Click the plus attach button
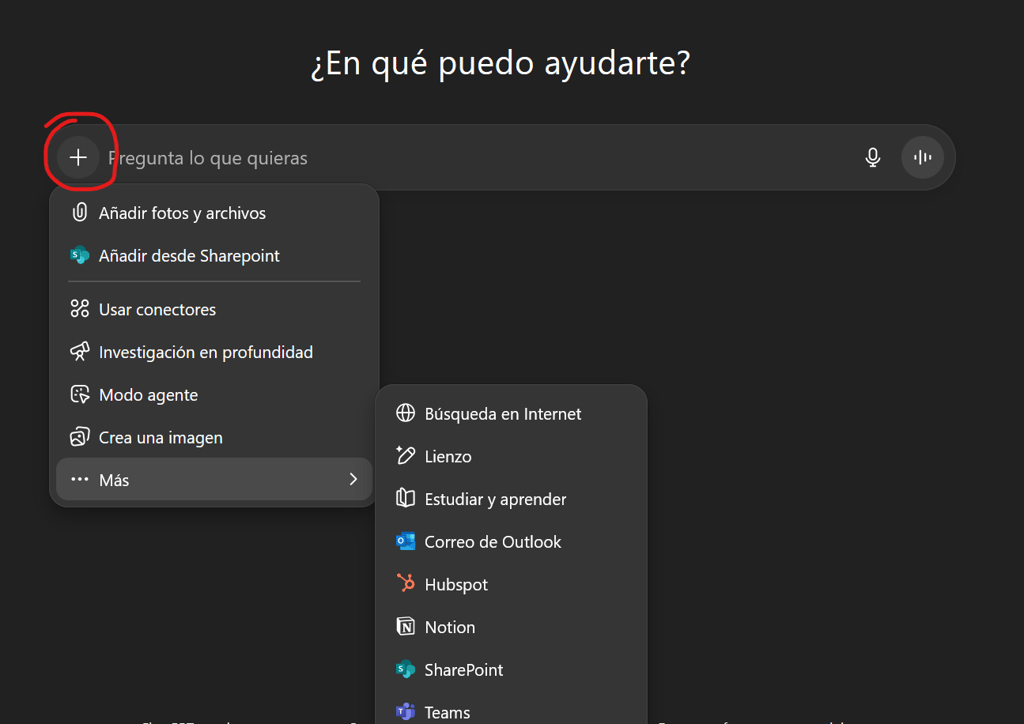Viewport: 1024px width, 724px height. pyautogui.click(x=78, y=158)
